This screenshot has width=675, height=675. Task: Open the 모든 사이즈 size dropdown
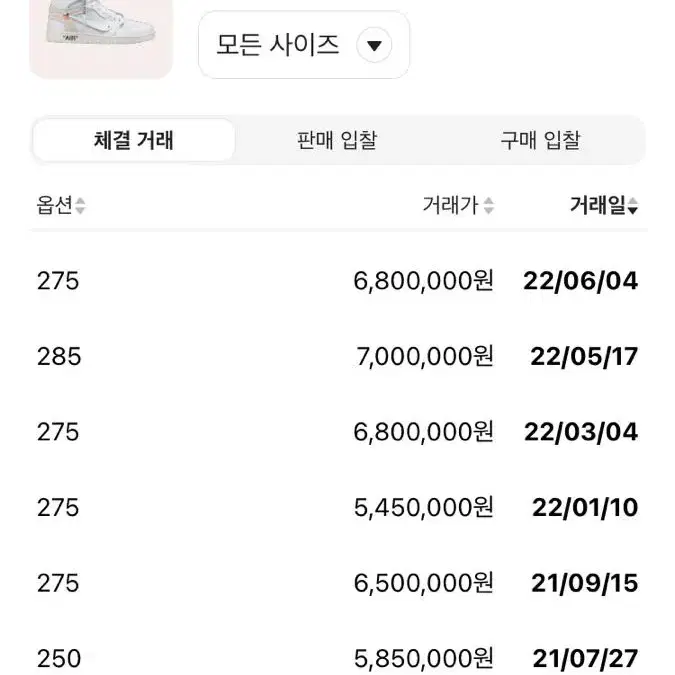click(x=304, y=45)
